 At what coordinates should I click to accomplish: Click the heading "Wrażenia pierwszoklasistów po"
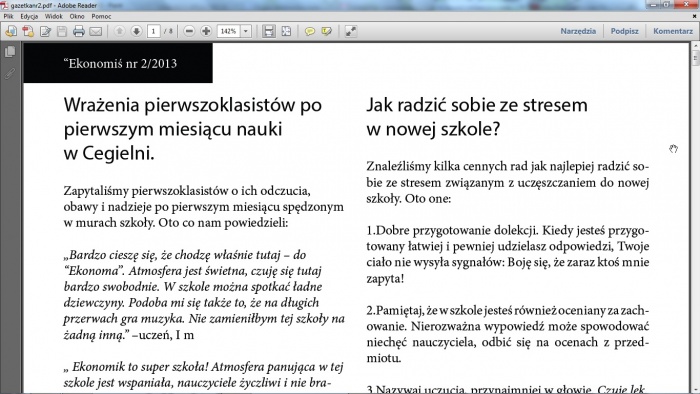193,105
